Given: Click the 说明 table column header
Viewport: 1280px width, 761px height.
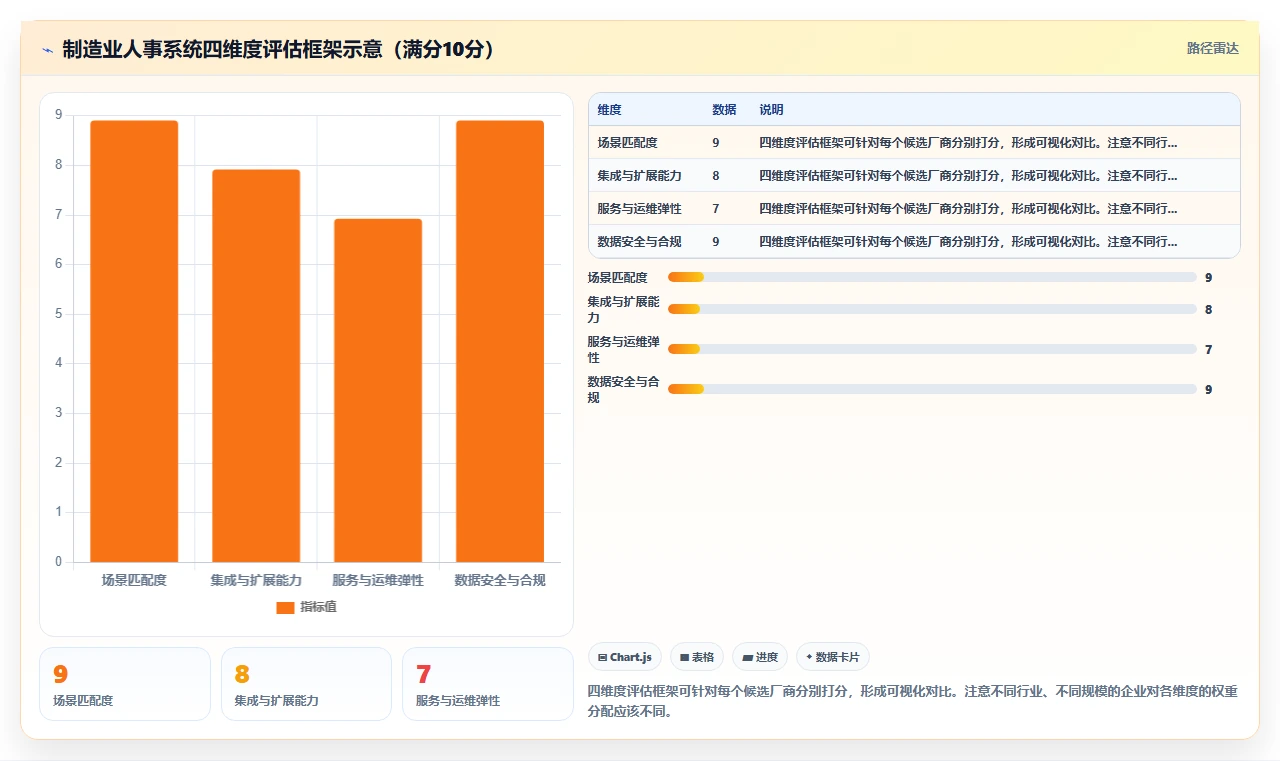Looking at the screenshot, I should [x=771, y=109].
